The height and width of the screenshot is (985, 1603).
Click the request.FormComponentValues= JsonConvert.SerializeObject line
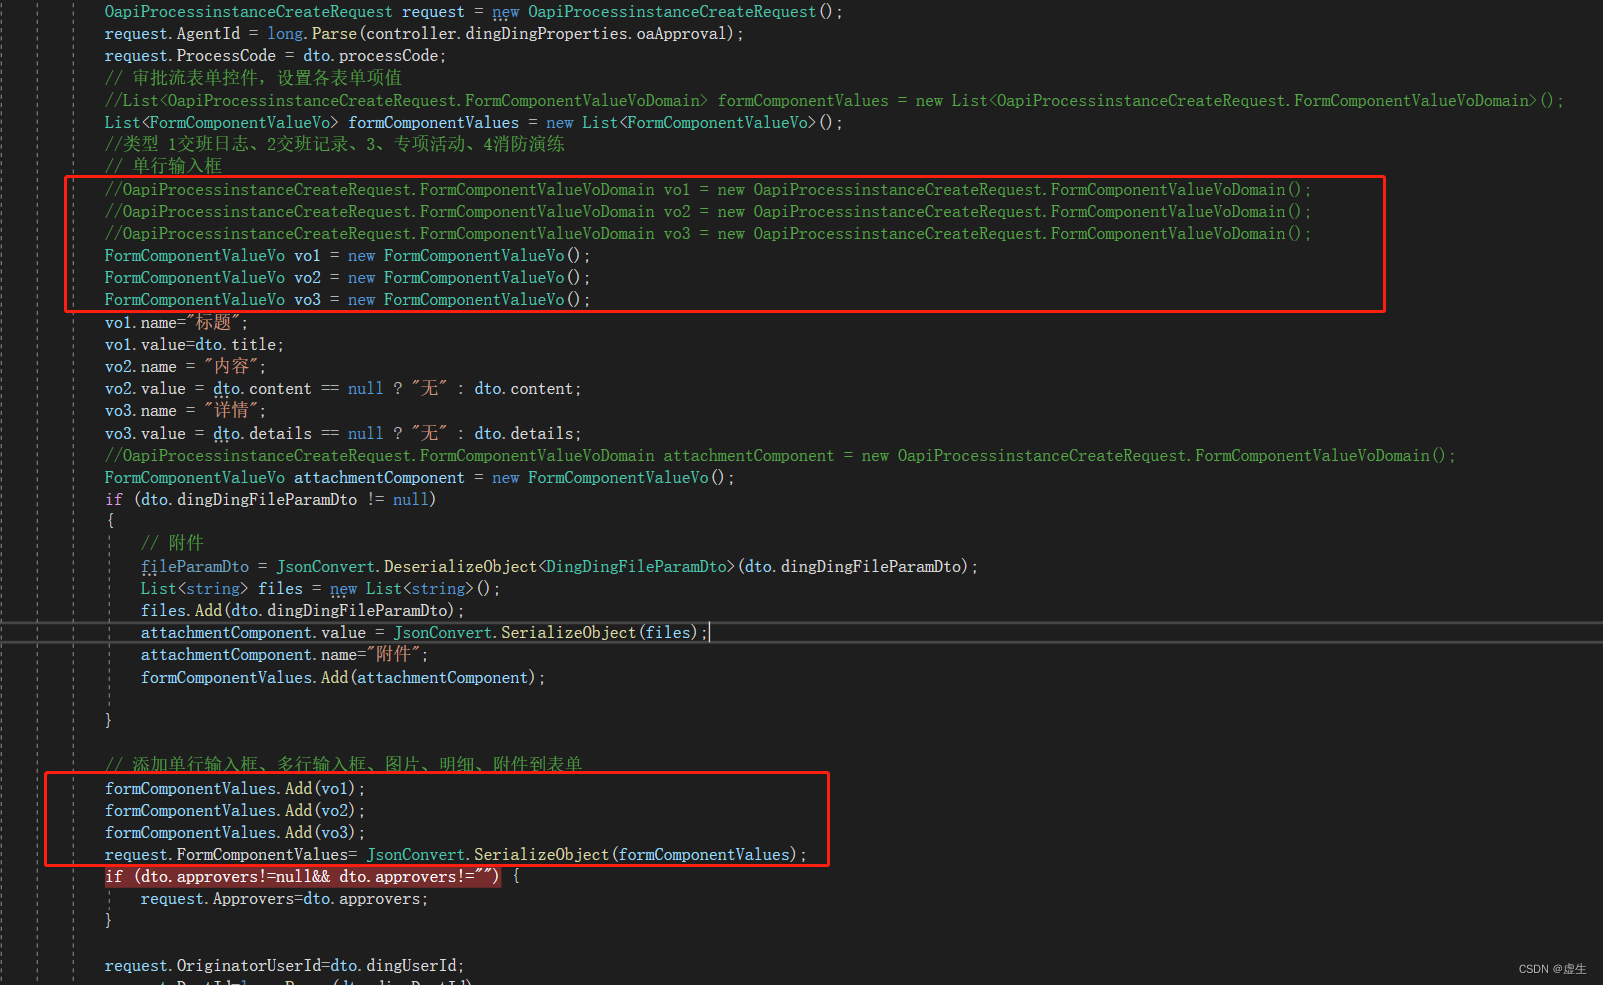[455, 855]
